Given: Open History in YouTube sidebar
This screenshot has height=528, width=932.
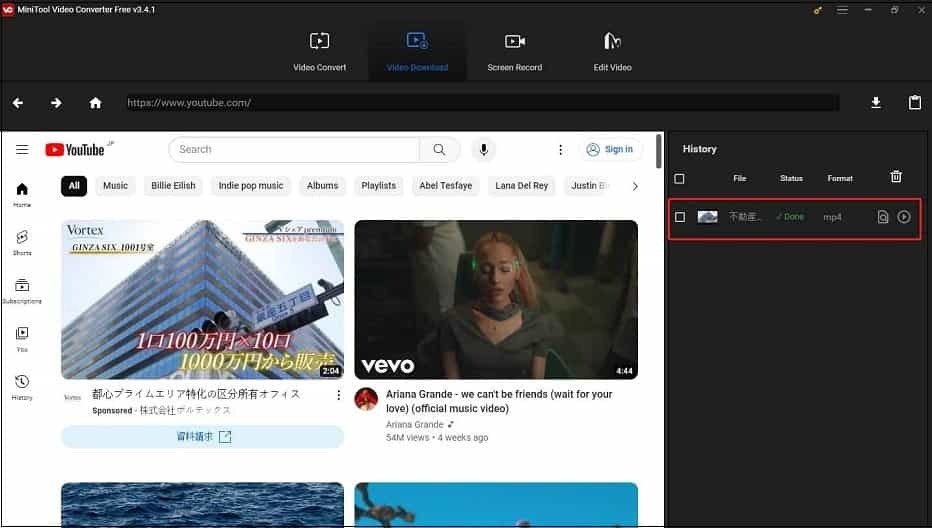Looking at the screenshot, I should [22, 387].
